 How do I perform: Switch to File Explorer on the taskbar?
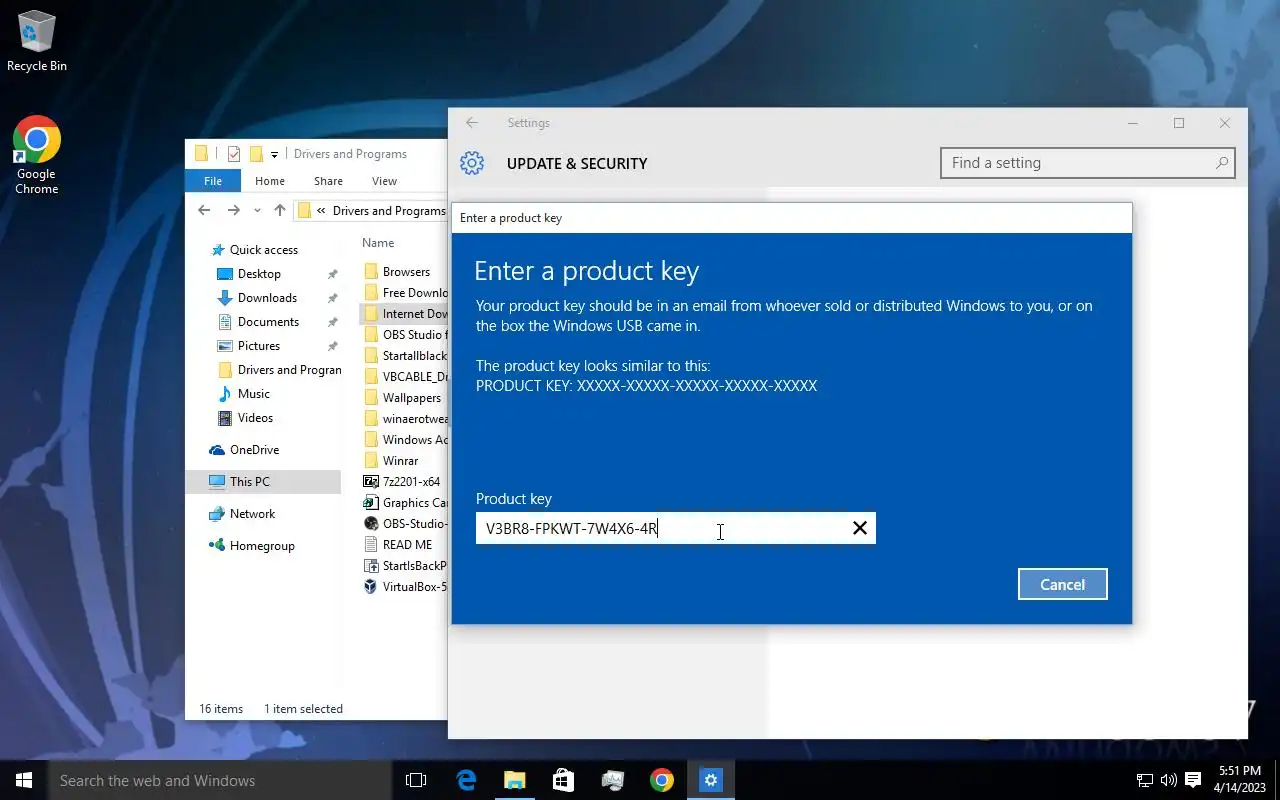tap(514, 780)
